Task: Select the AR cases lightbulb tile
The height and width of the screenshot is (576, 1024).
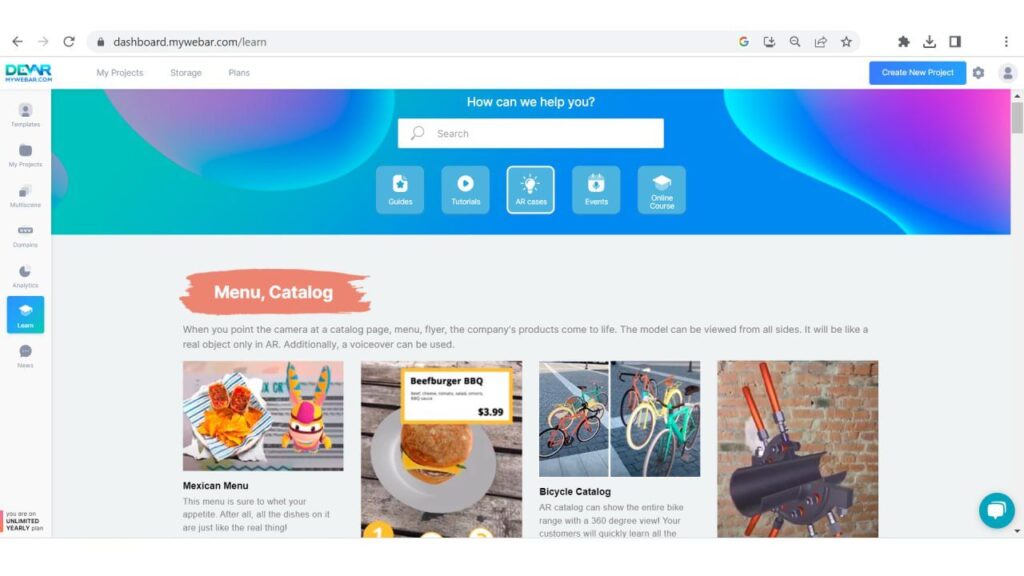Action: (530, 190)
